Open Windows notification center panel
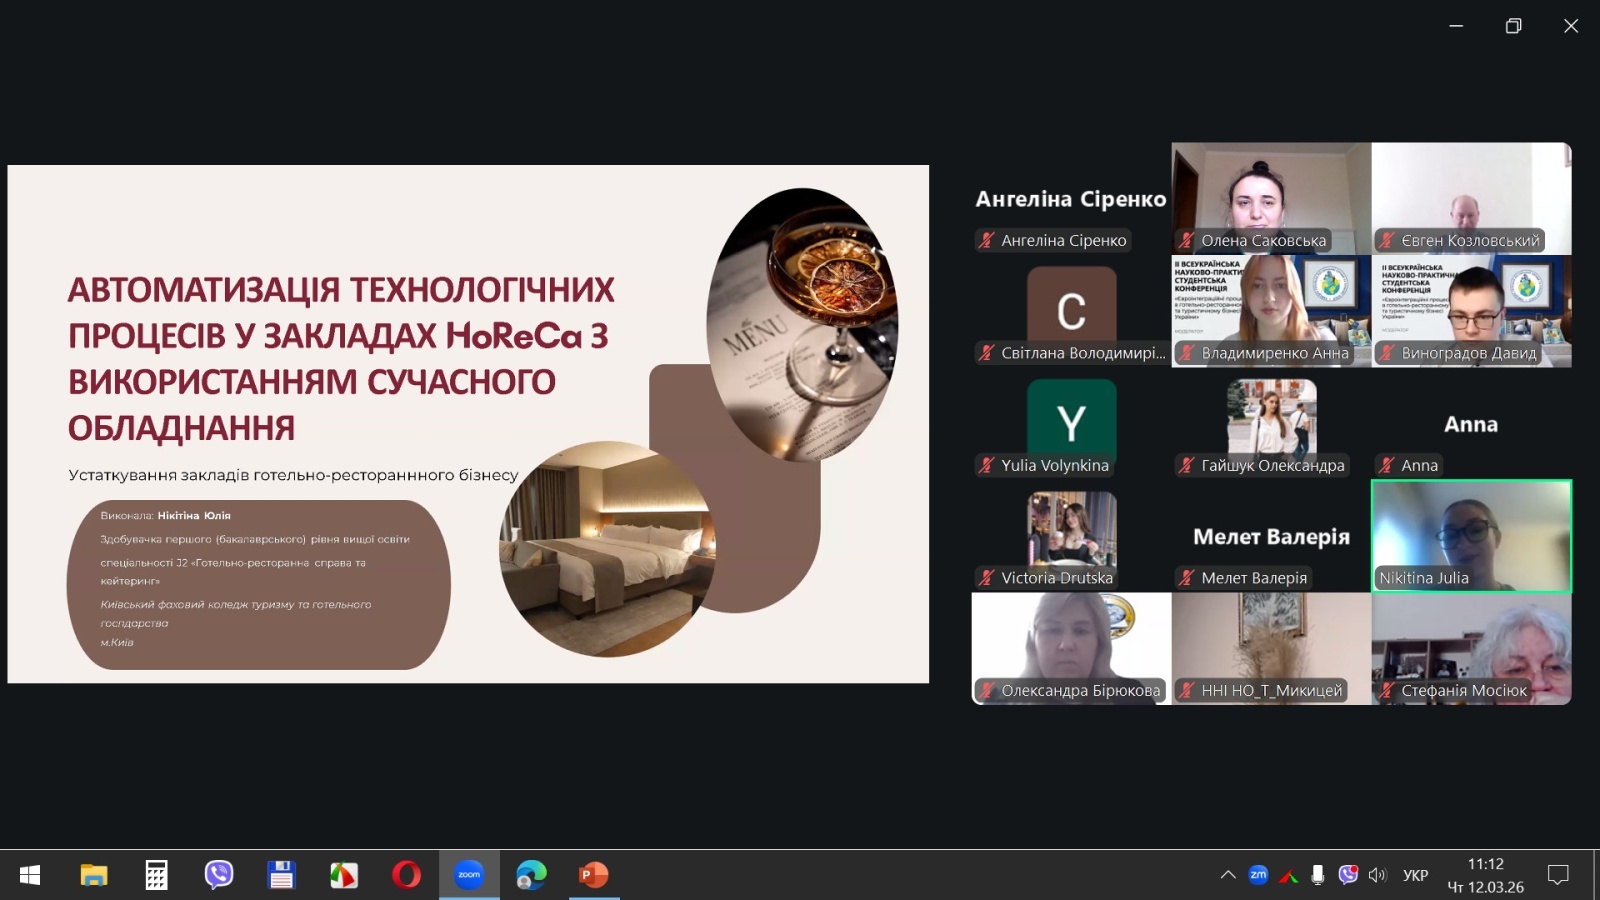 click(1557, 875)
